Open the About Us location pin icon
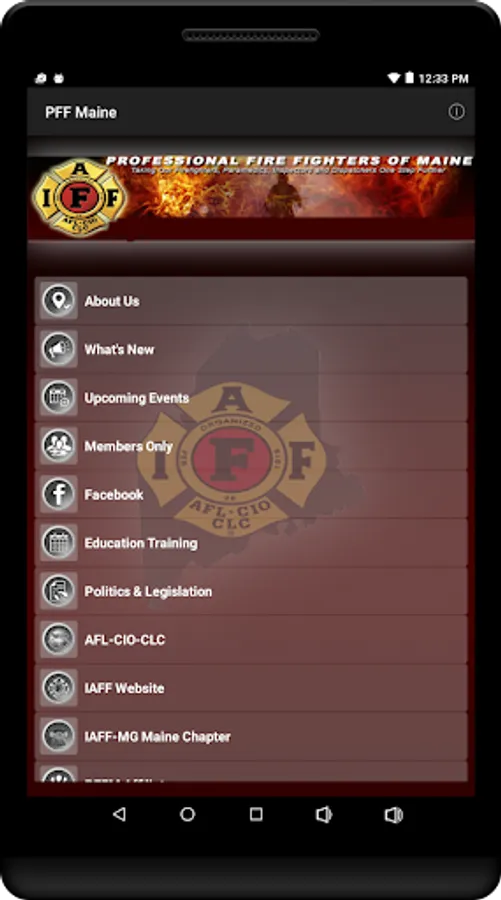501x900 pixels. tap(59, 300)
